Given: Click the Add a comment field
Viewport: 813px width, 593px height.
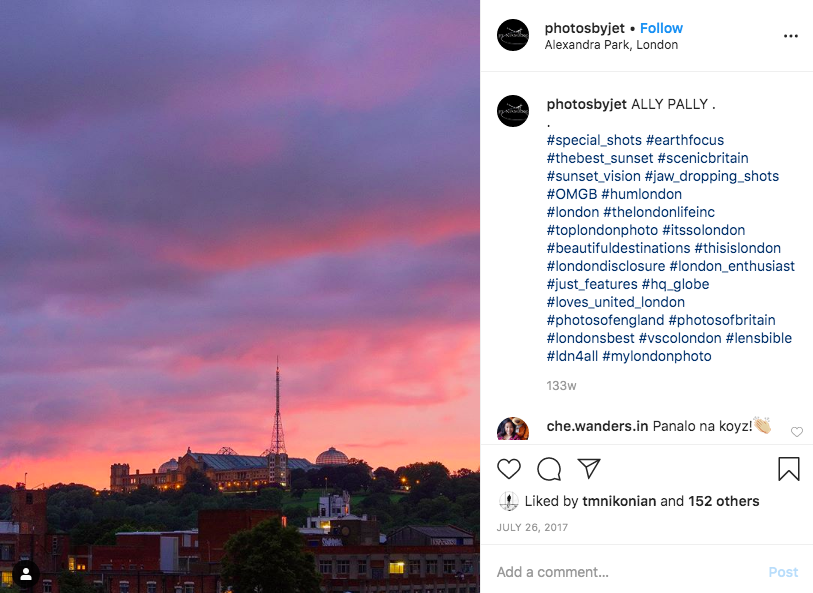Looking at the screenshot, I should click(620, 572).
